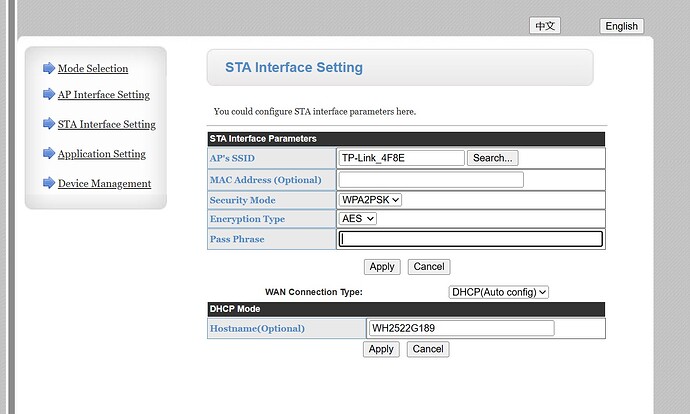
Task: Click the arrow icon beside STA Interface Setting
Action: point(48,124)
